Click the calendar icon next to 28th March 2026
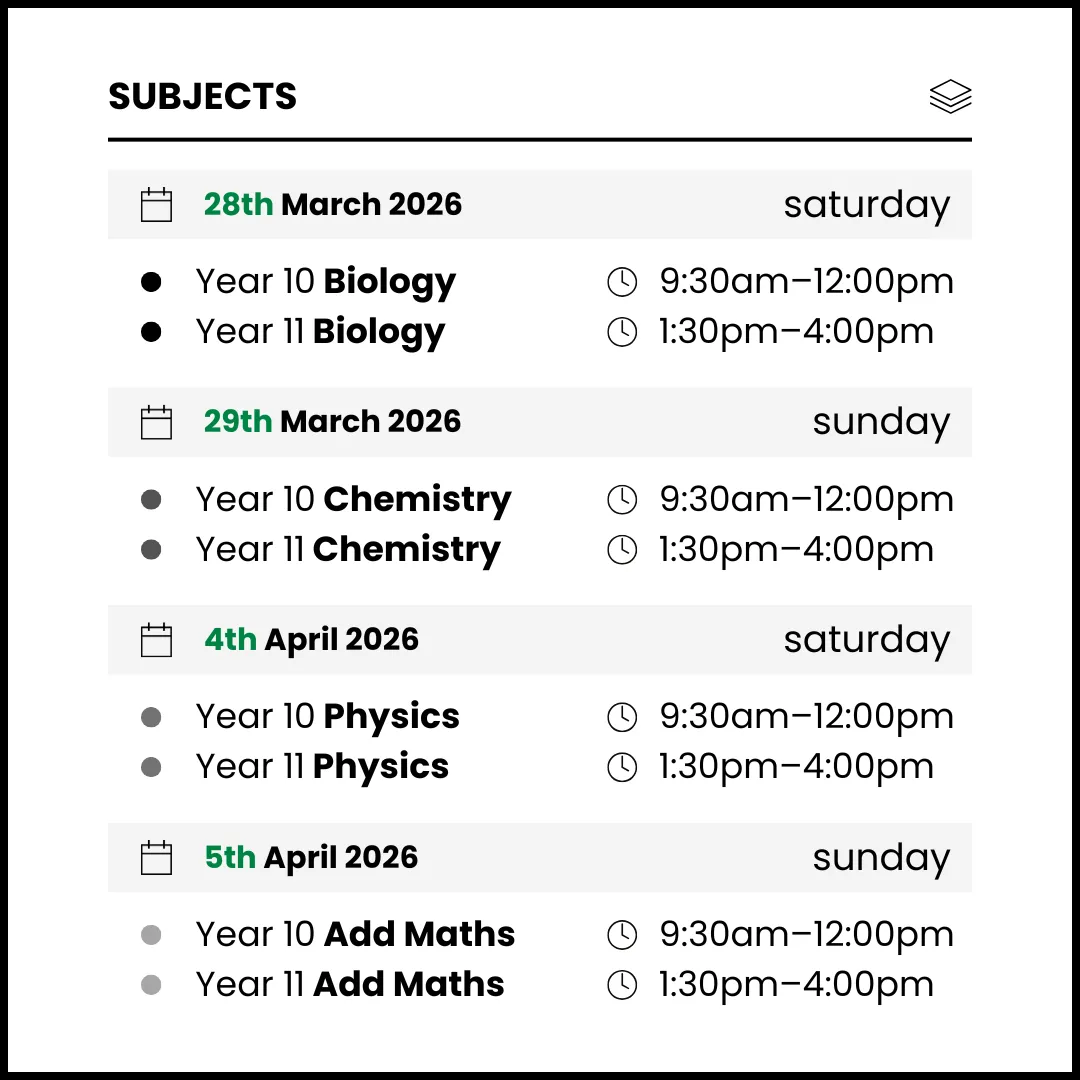 click(157, 205)
